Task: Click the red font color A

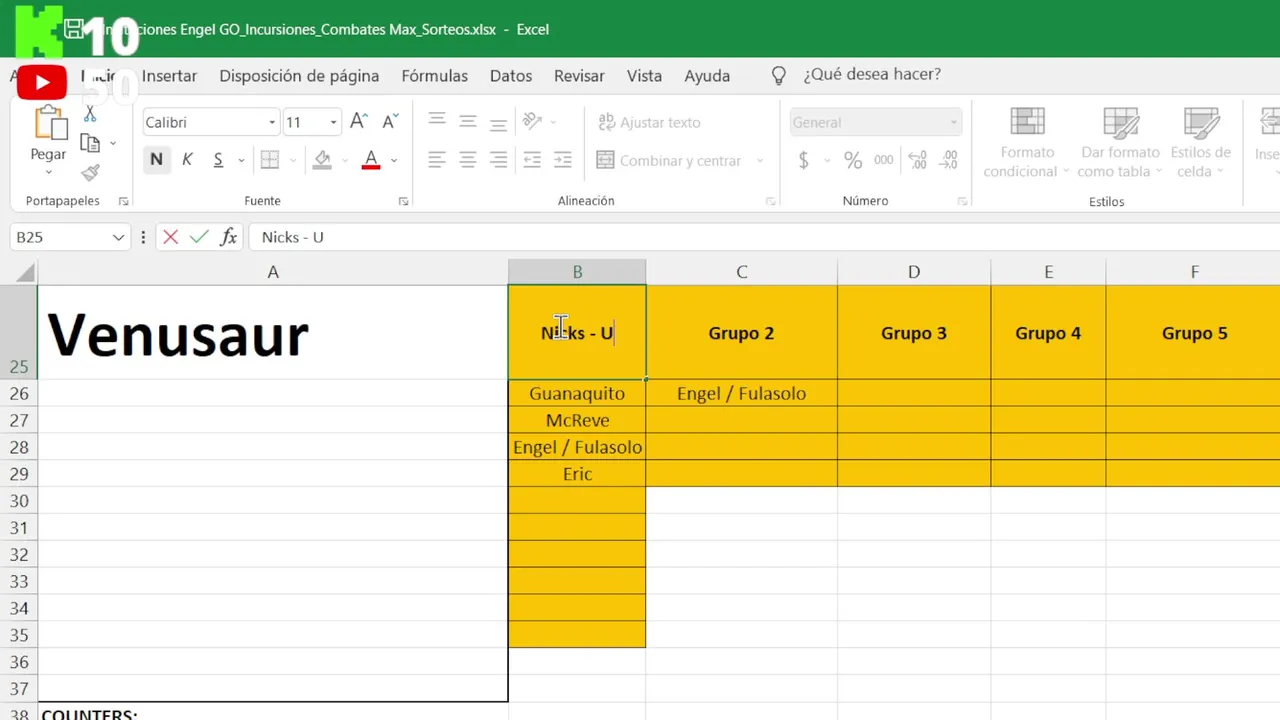Action: tap(371, 160)
